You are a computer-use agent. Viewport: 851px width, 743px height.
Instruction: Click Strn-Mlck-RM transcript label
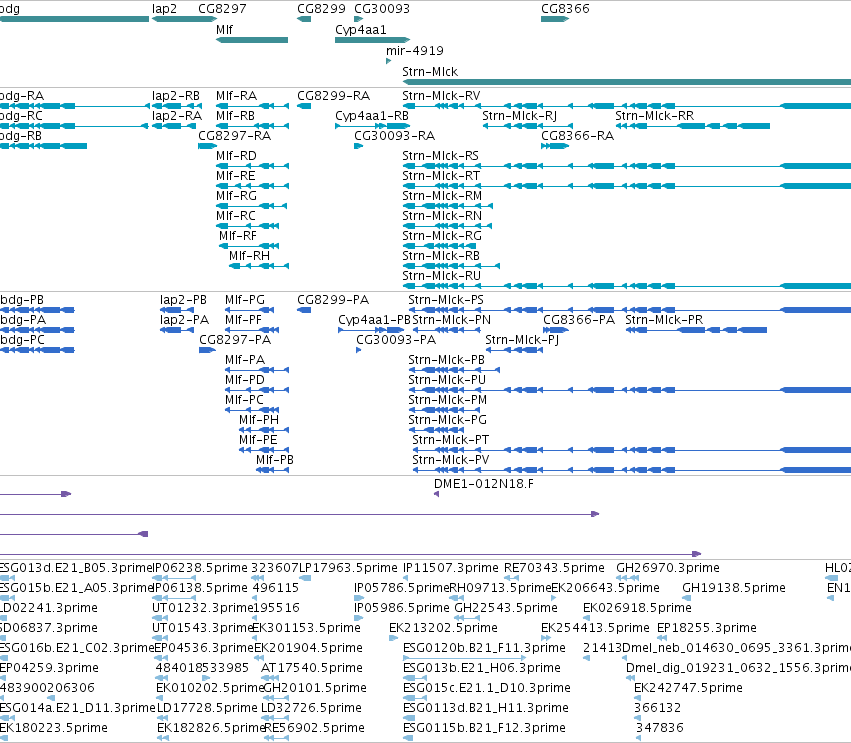442,196
